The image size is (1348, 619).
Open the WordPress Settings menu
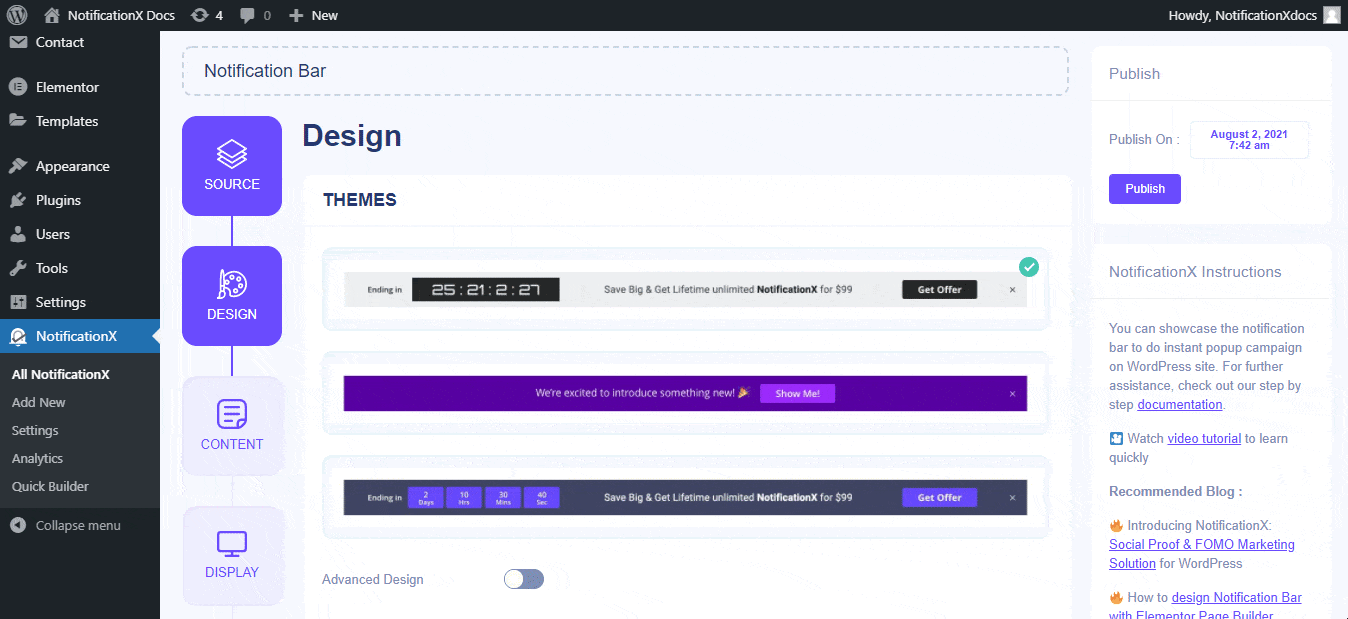(80, 302)
